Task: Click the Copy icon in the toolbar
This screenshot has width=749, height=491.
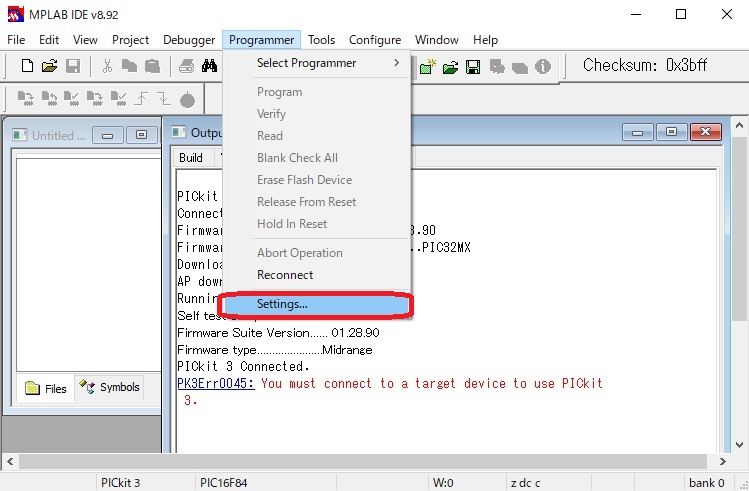Action: [x=129, y=66]
